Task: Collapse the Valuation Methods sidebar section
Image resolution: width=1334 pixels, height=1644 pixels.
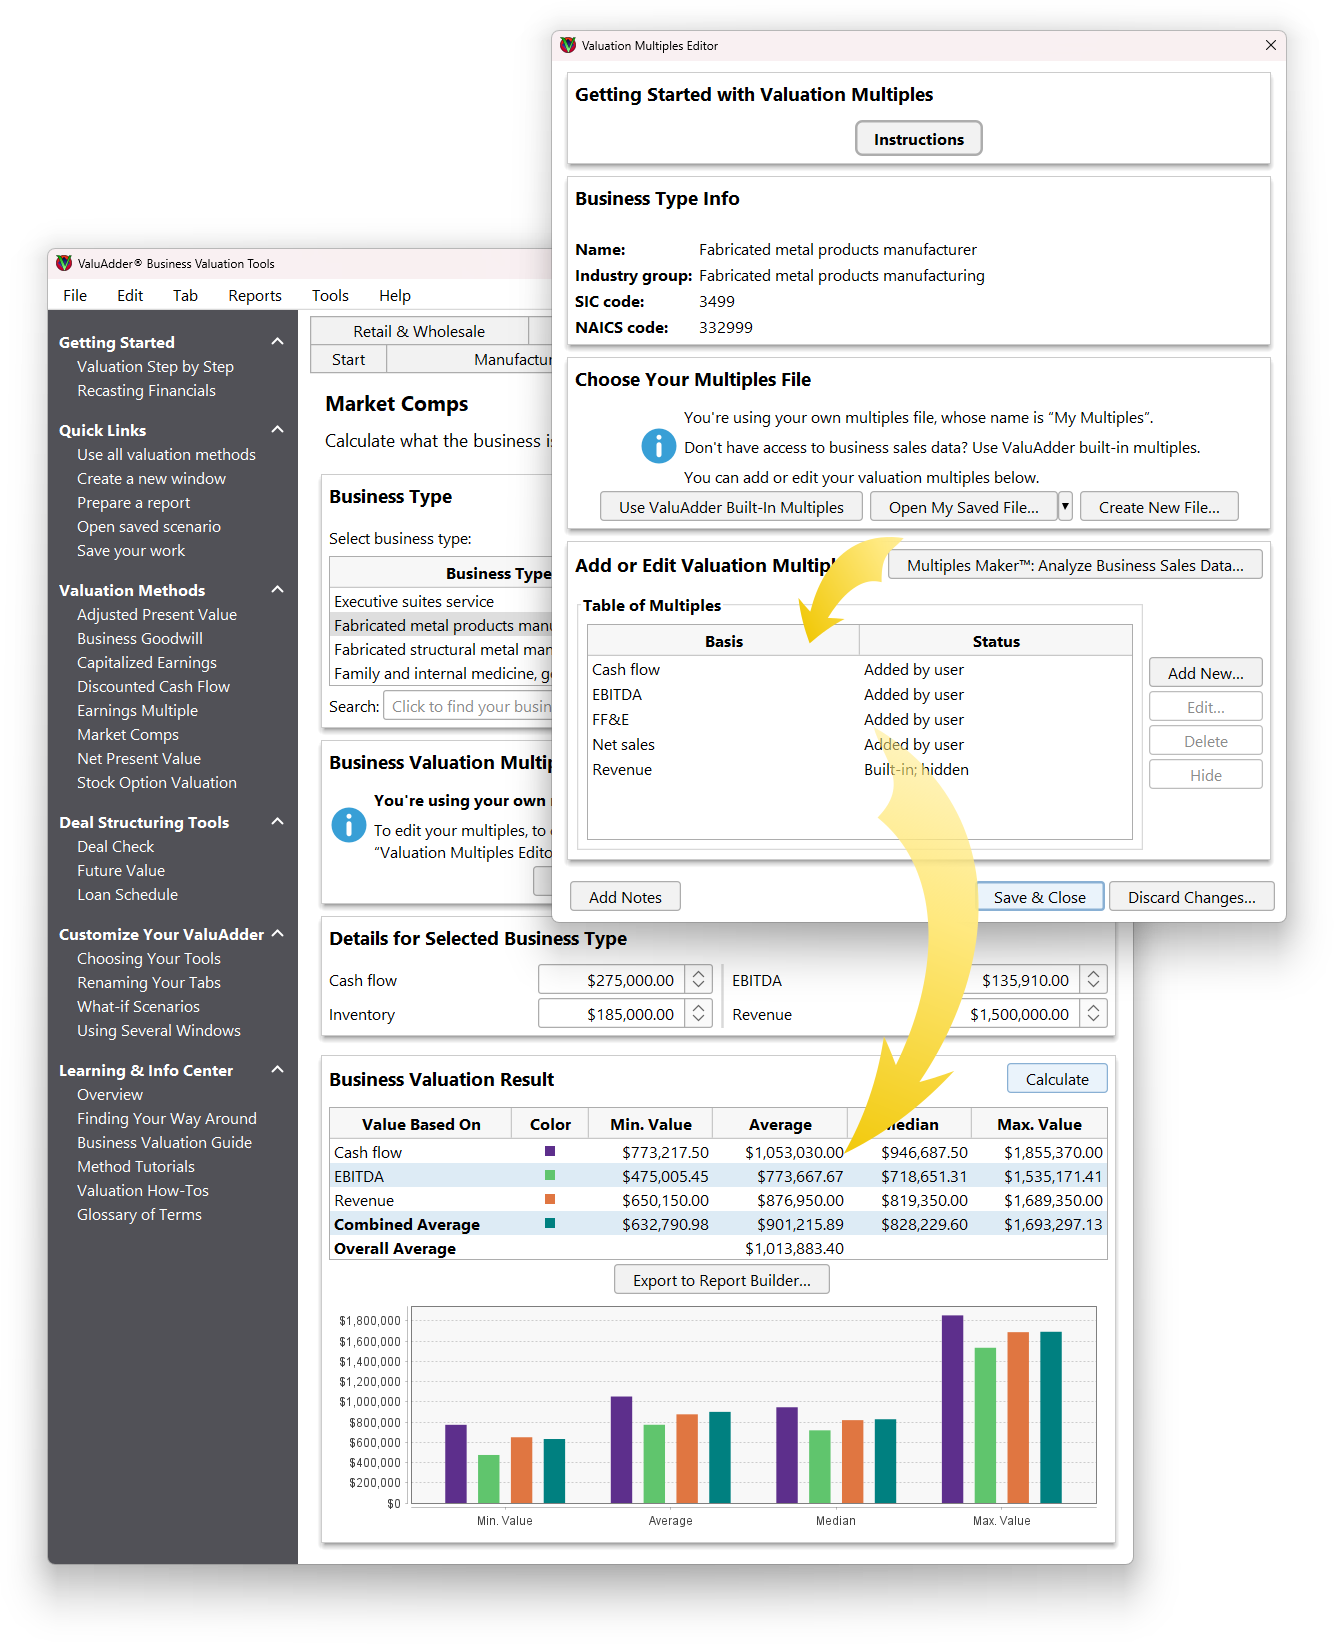Action: click(278, 590)
